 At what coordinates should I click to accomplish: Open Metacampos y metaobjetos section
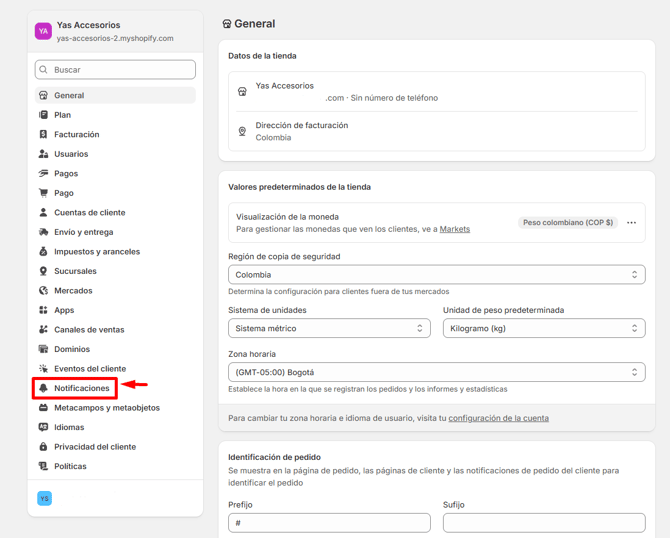(x=106, y=408)
